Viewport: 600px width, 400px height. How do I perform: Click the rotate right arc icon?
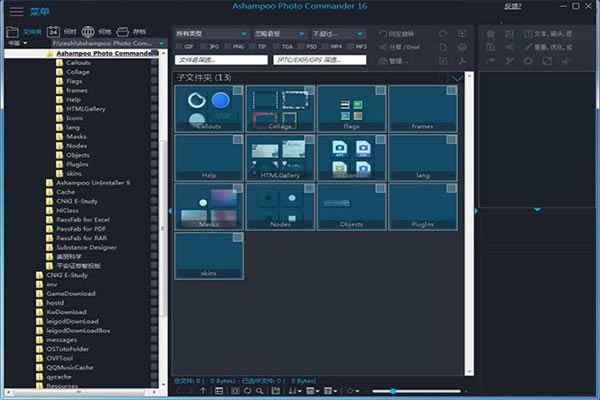tap(443, 34)
